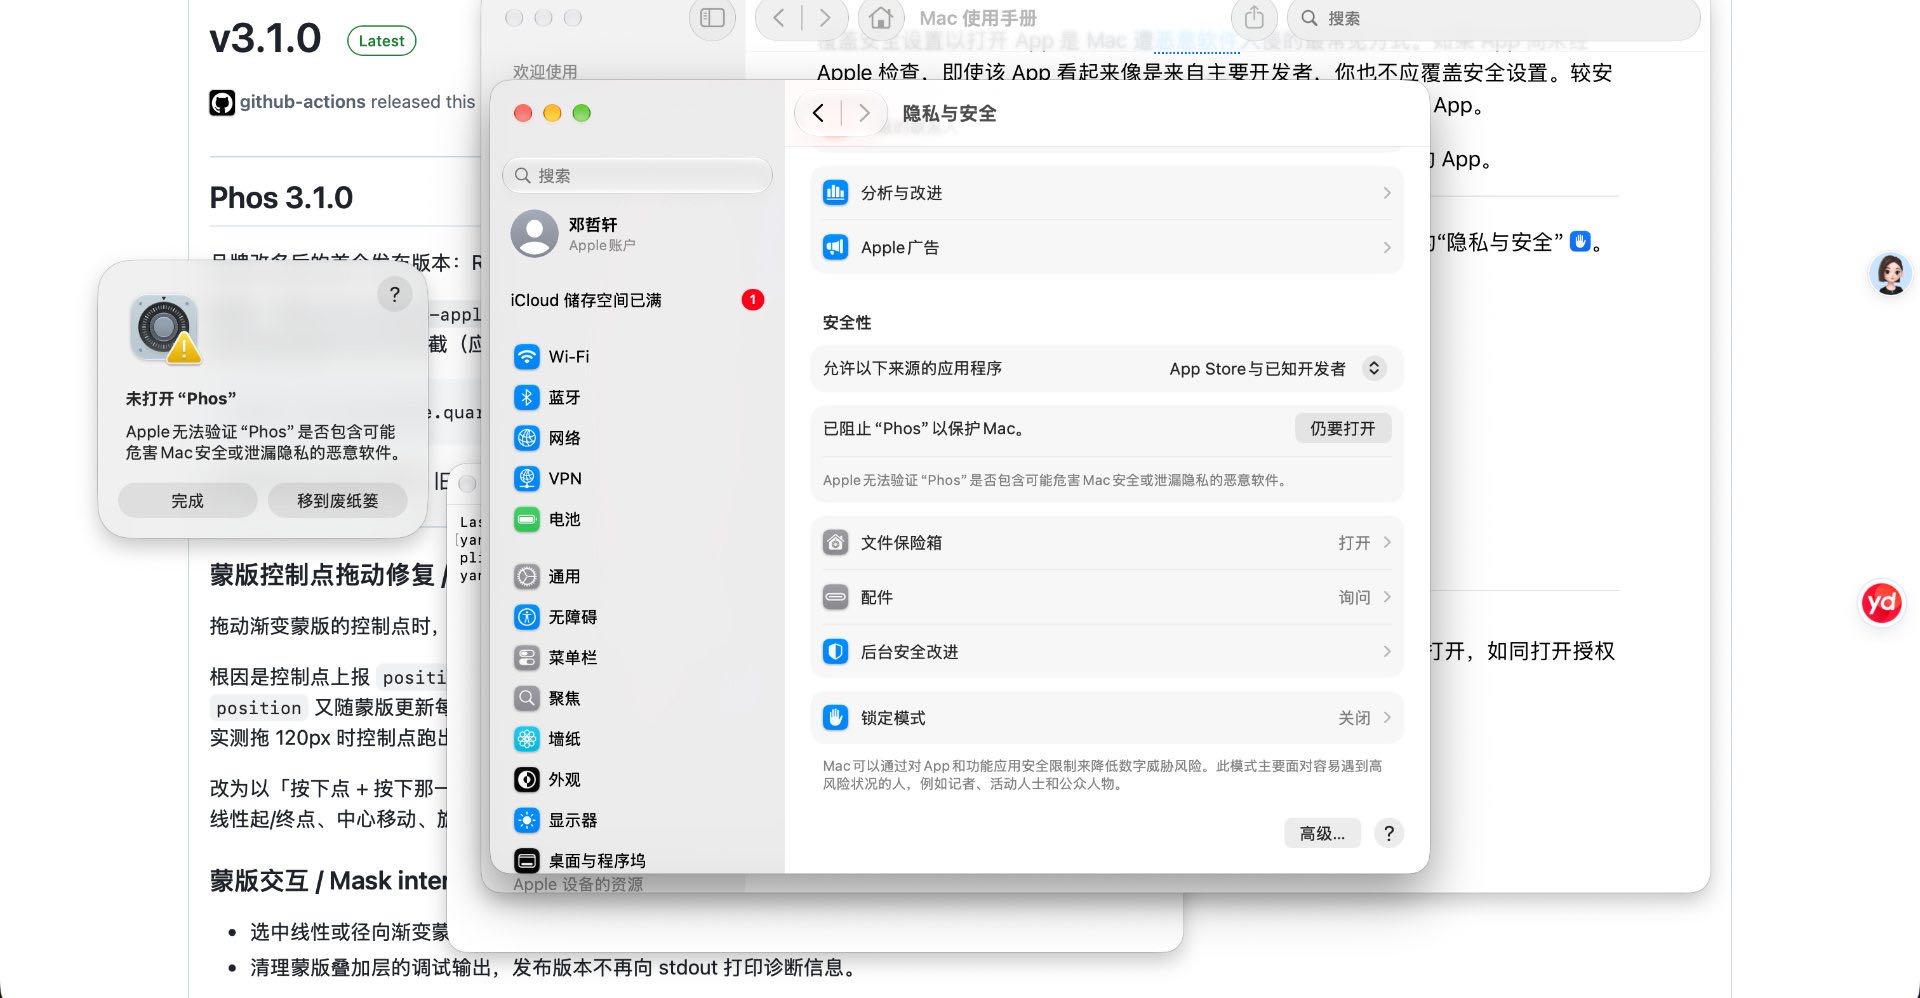Go forward in System Settings navigation
The height and width of the screenshot is (998, 1920).
coord(864,113)
